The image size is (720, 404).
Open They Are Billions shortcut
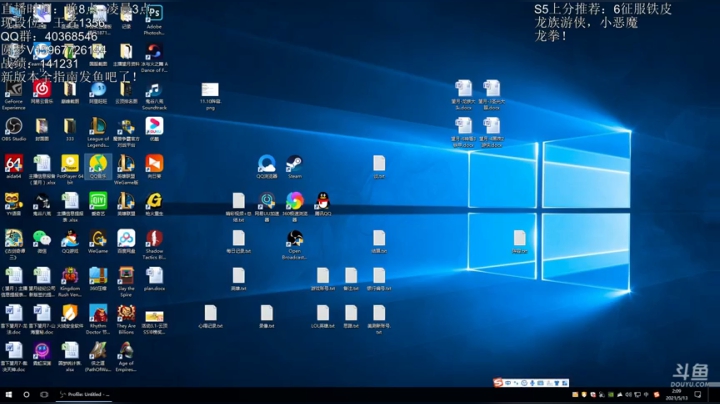(x=126, y=320)
